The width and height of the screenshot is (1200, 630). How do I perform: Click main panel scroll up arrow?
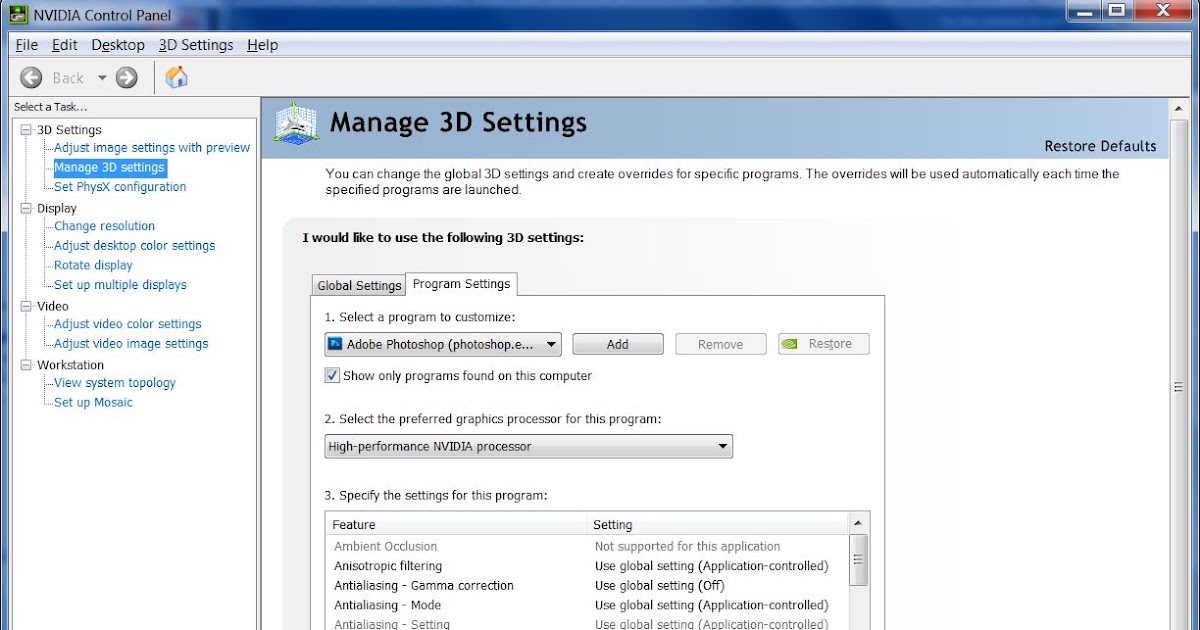click(1177, 106)
